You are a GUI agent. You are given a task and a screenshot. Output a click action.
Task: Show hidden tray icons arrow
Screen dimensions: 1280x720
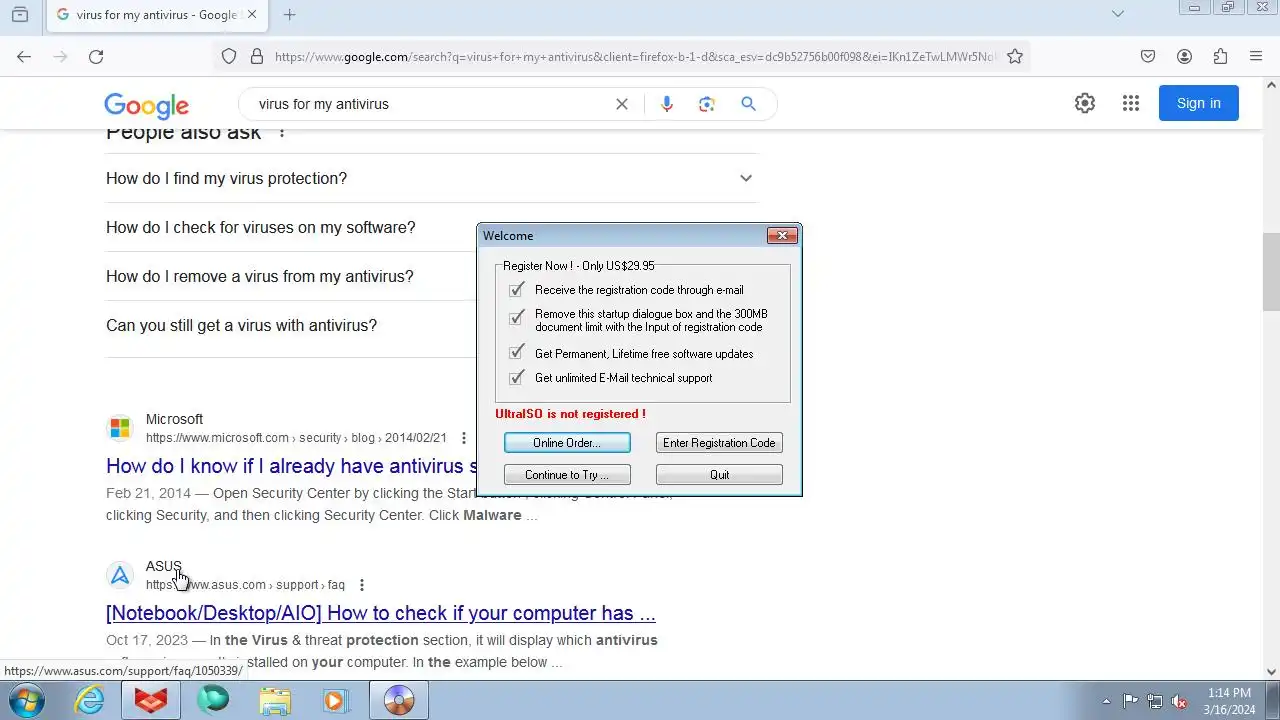(x=1106, y=701)
